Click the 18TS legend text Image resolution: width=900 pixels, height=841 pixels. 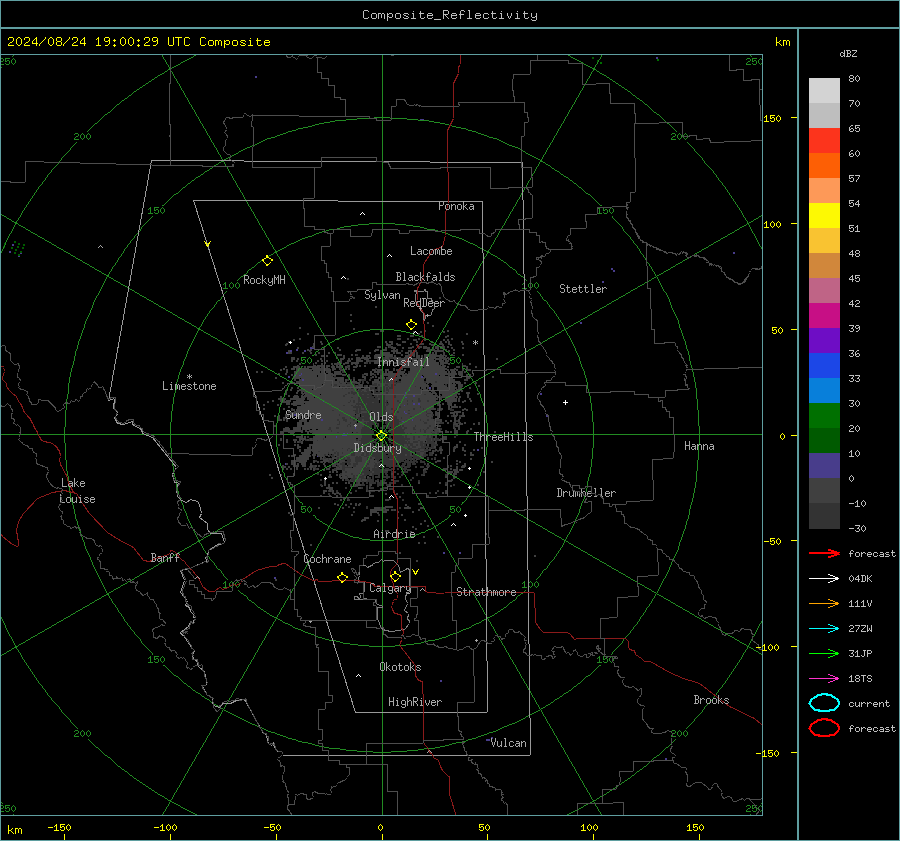[860, 679]
